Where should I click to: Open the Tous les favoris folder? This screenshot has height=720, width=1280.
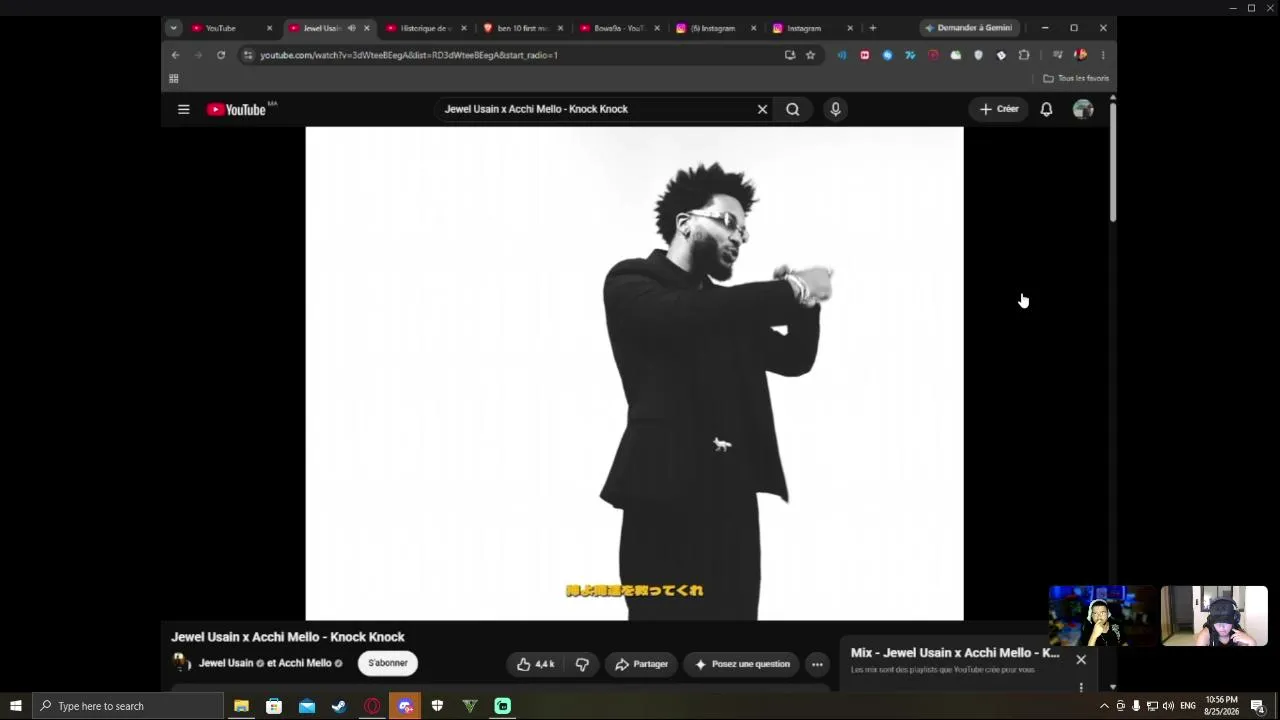pyautogui.click(x=1076, y=78)
